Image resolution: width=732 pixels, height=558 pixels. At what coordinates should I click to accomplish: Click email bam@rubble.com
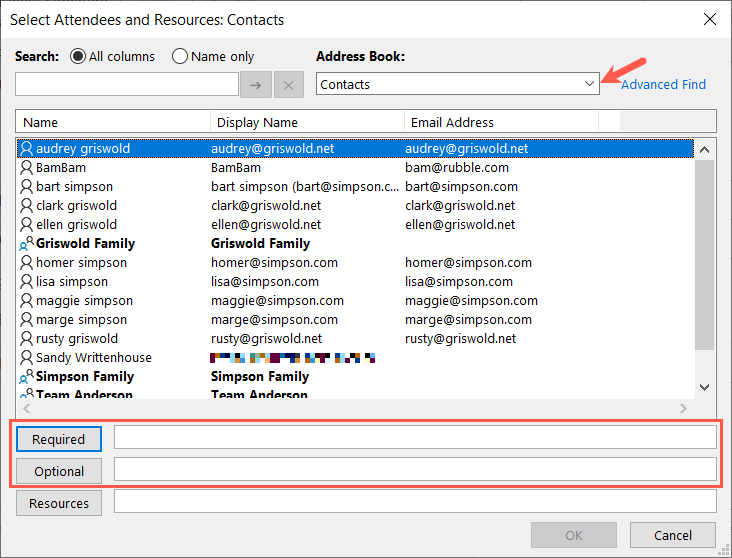(x=457, y=168)
